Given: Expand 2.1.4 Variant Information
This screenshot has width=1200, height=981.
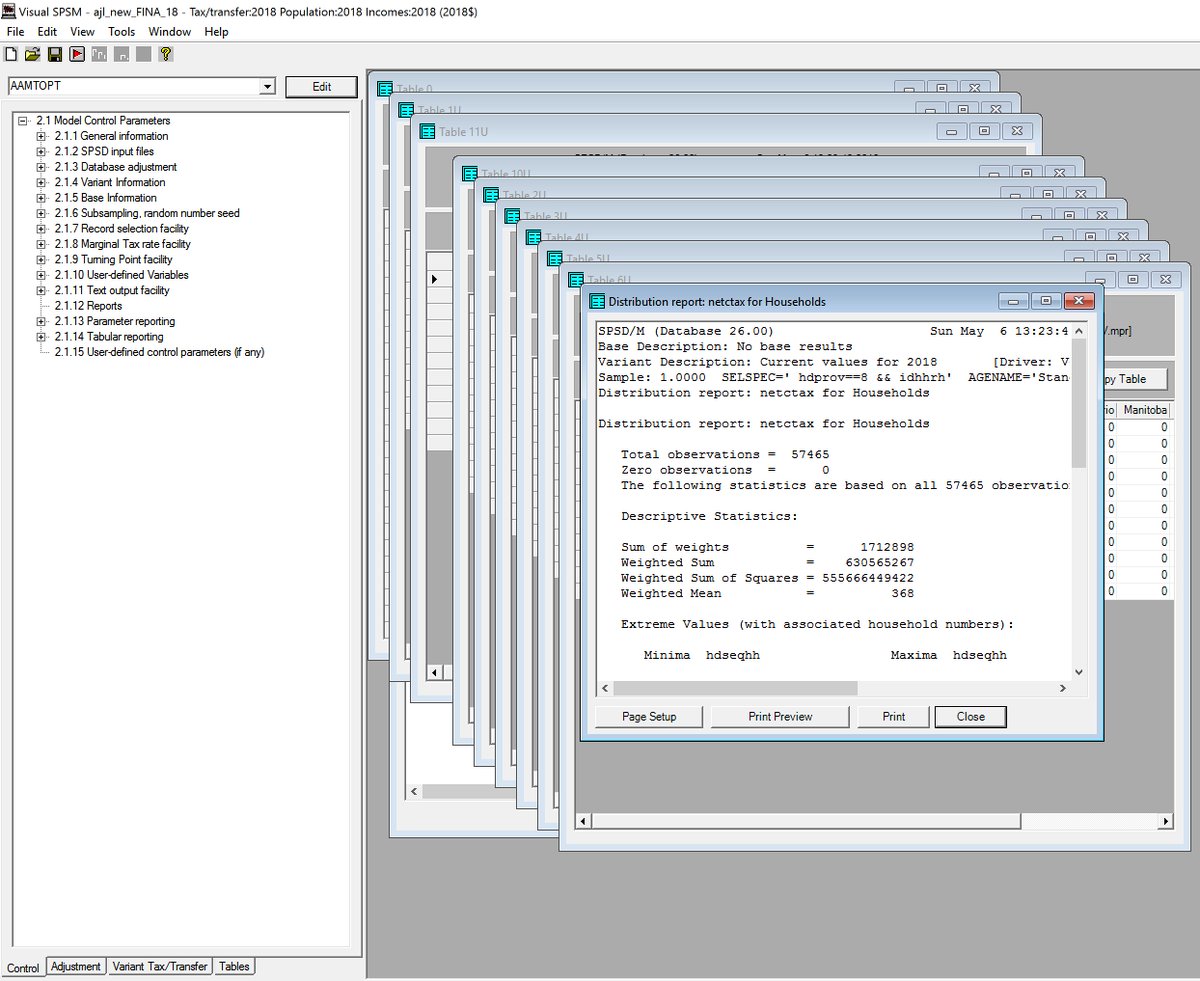Looking at the screenshot, I should pyautogui.click(x=41, y=183).
